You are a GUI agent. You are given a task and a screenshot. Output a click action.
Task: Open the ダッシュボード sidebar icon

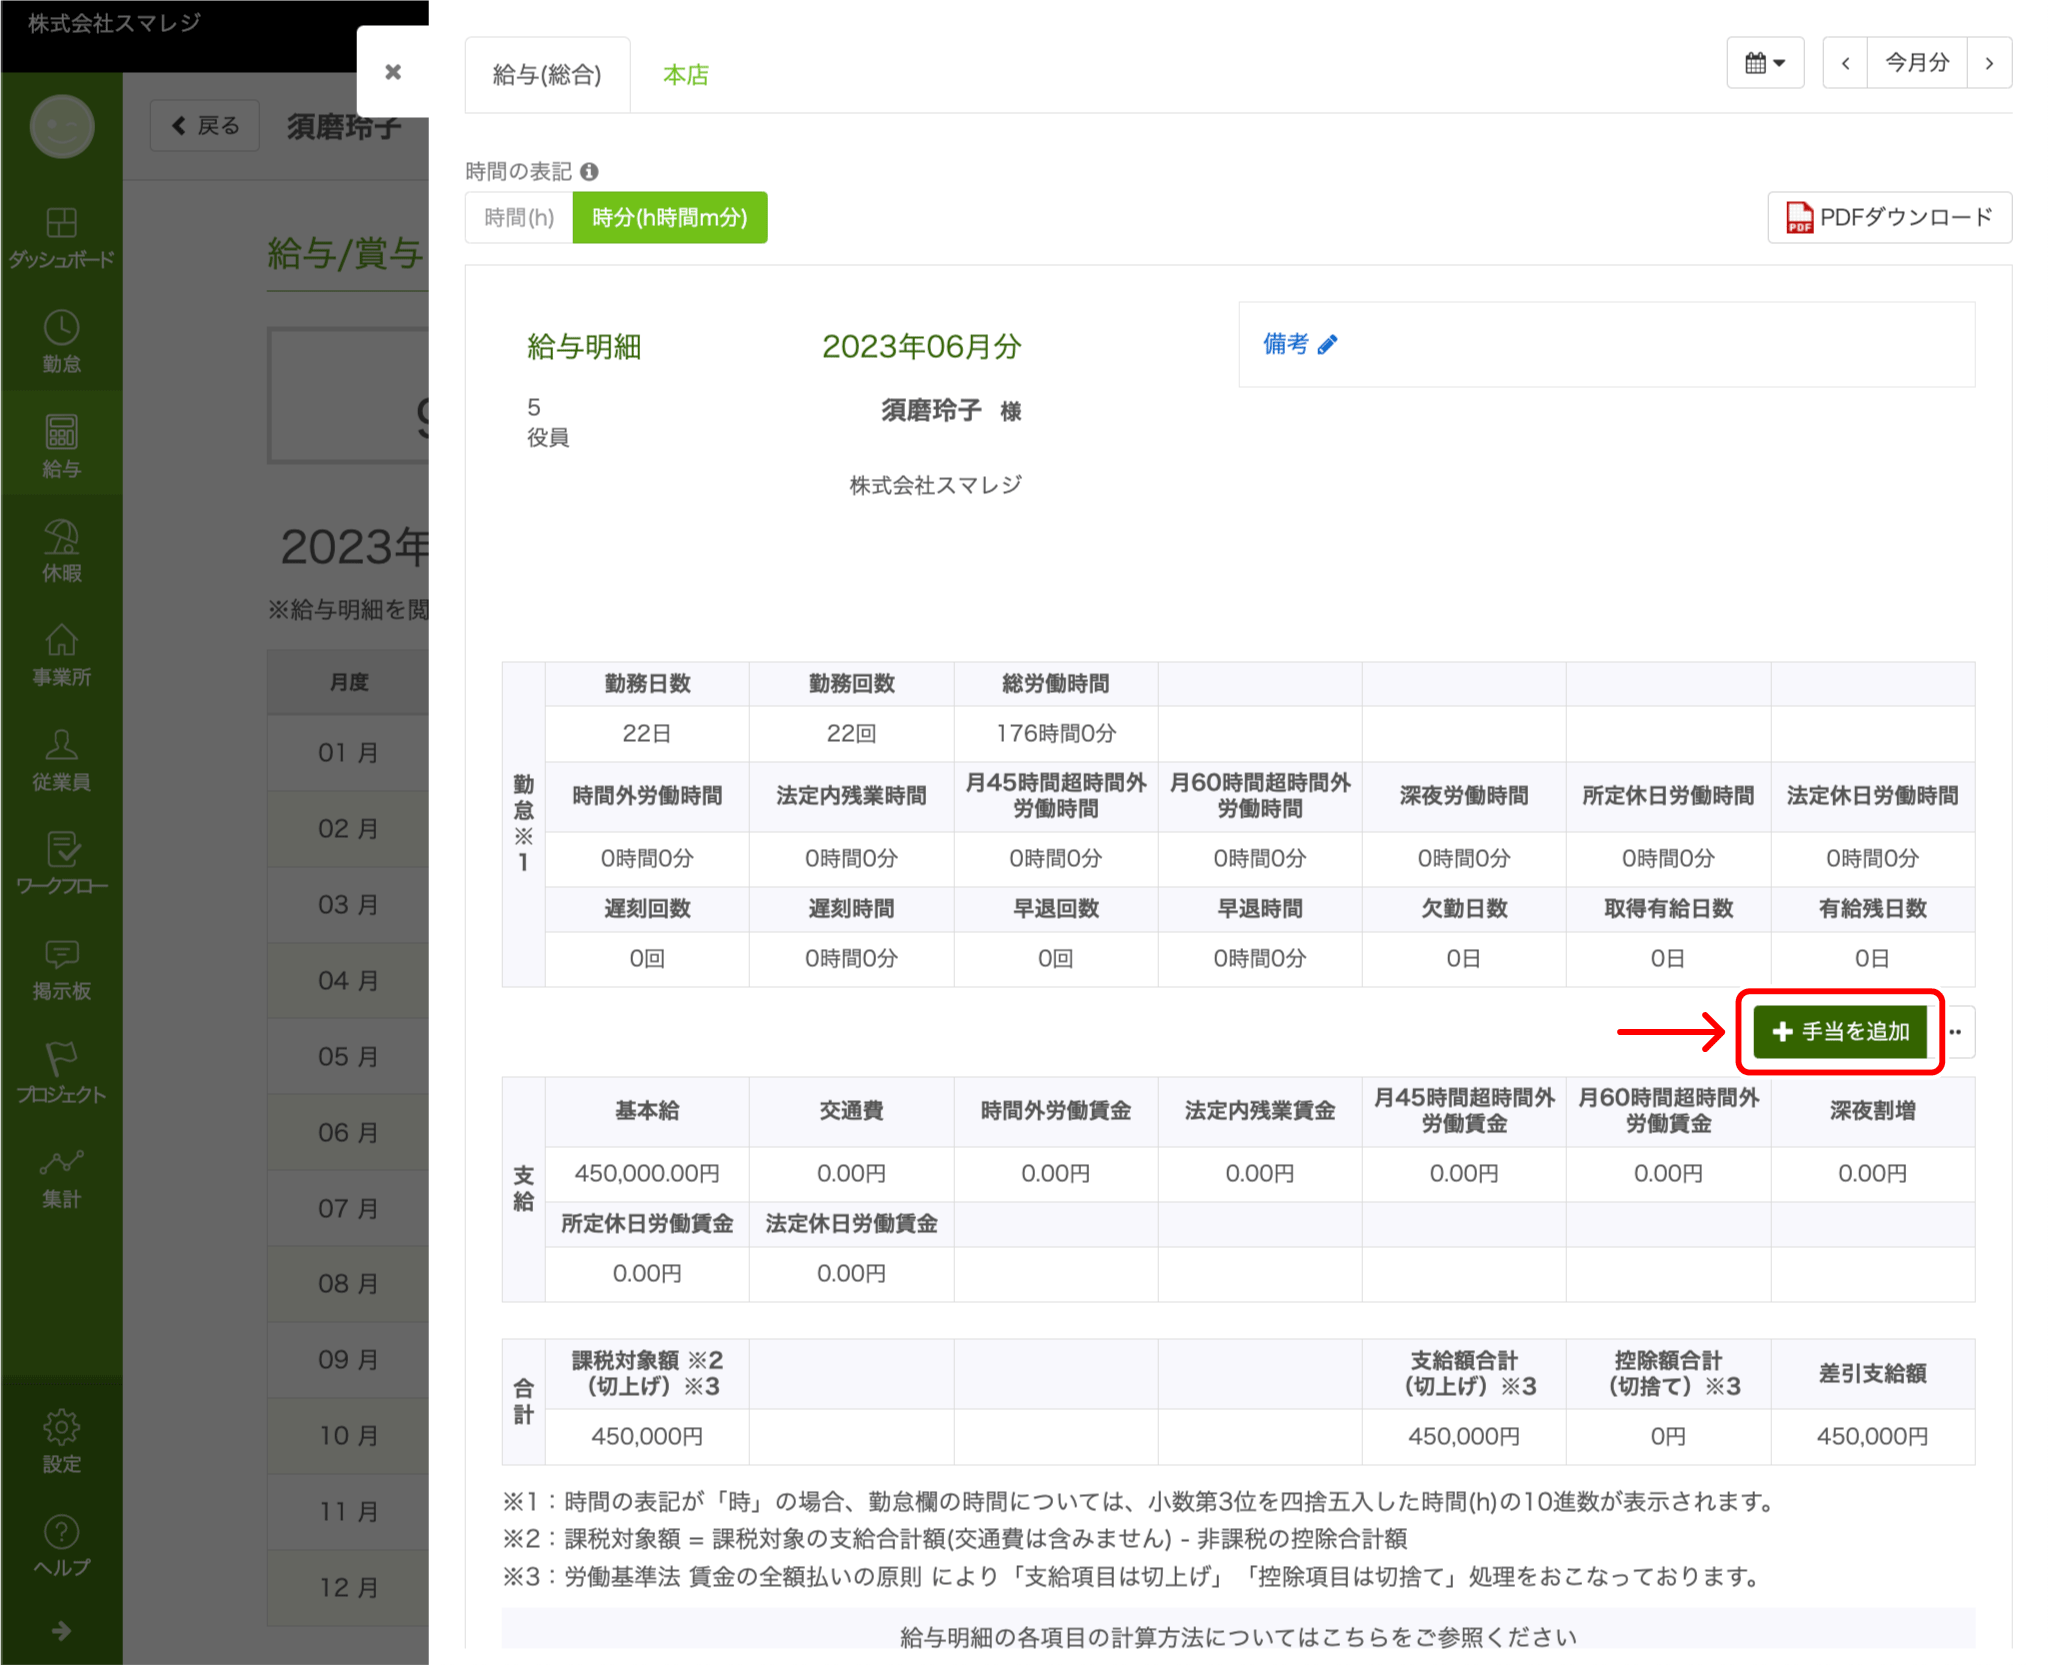pos(61,237)
